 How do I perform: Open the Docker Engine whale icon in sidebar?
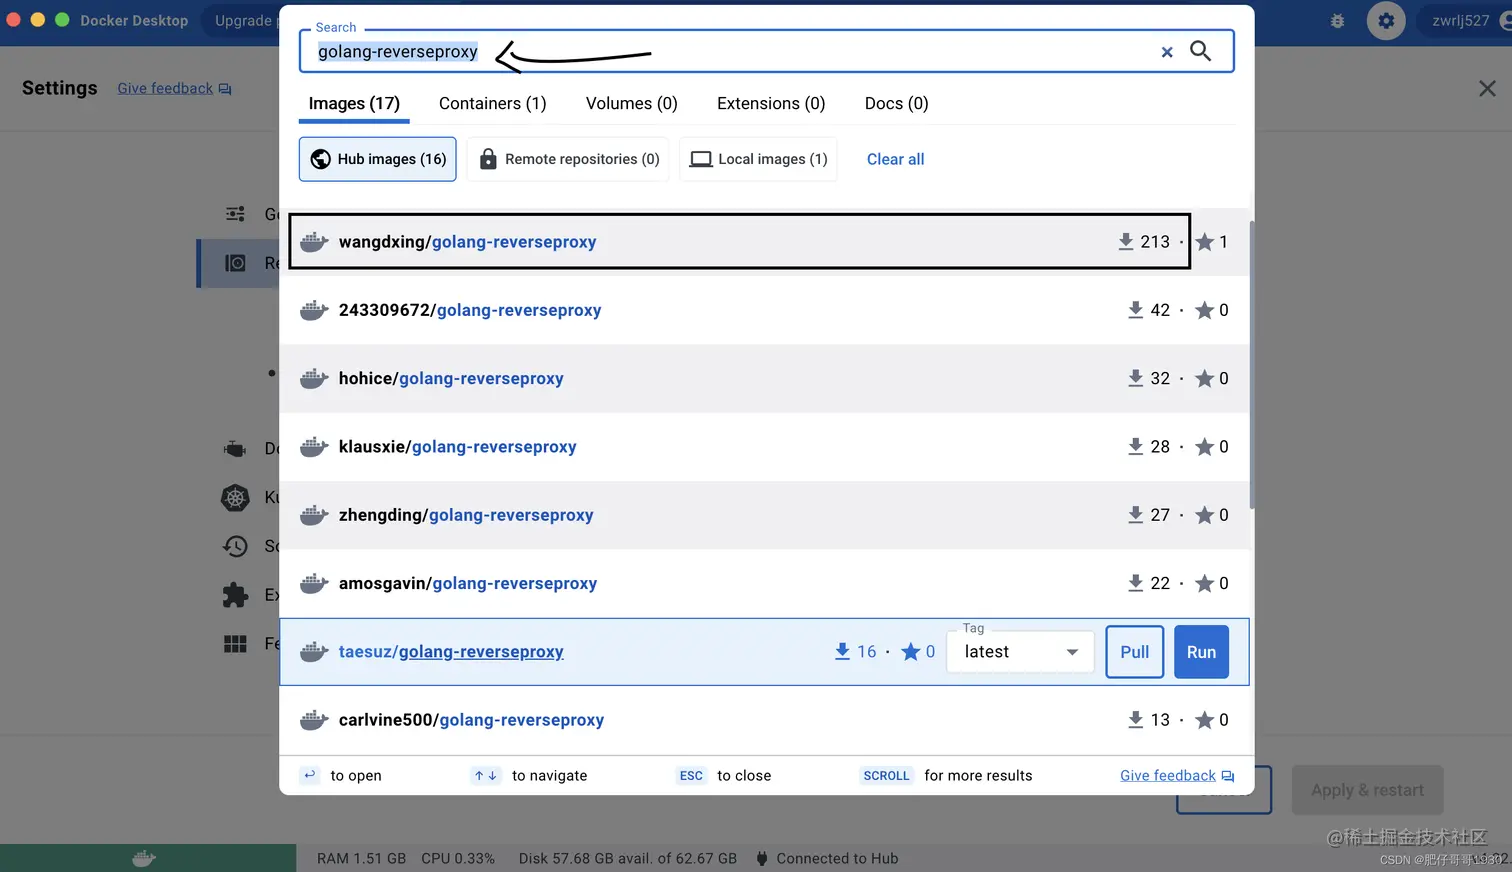click(235, 449)
